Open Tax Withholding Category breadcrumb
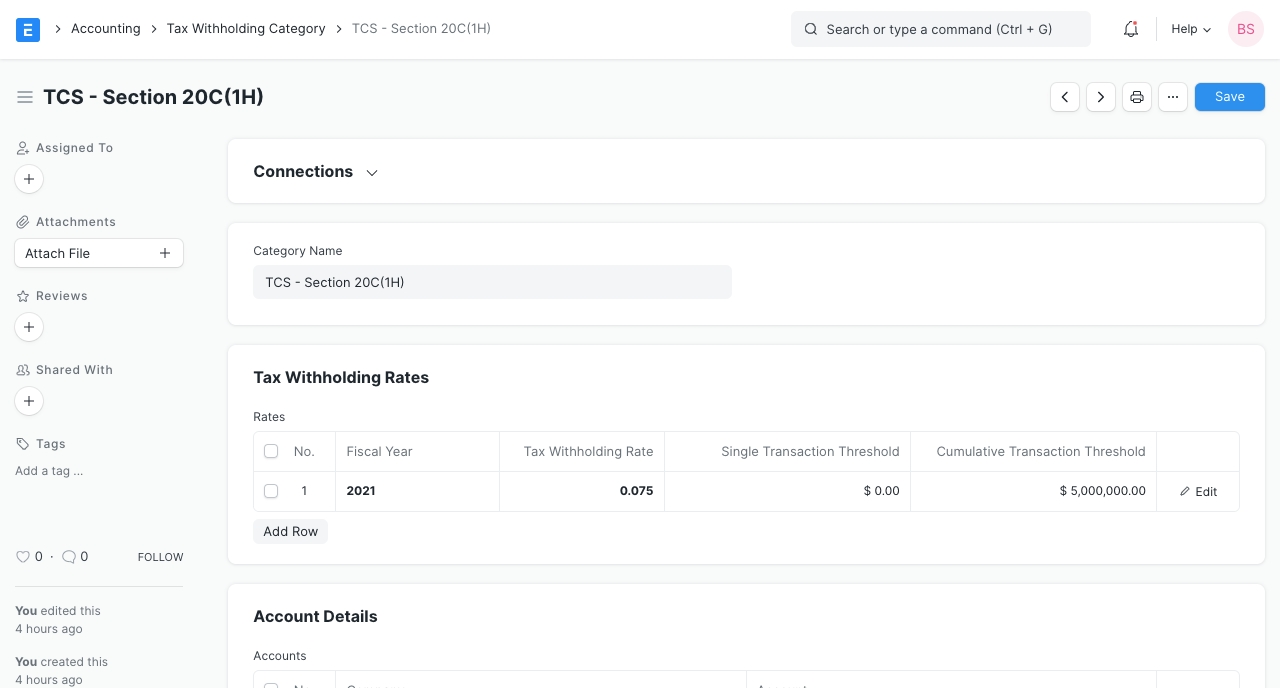 point(246,29)
